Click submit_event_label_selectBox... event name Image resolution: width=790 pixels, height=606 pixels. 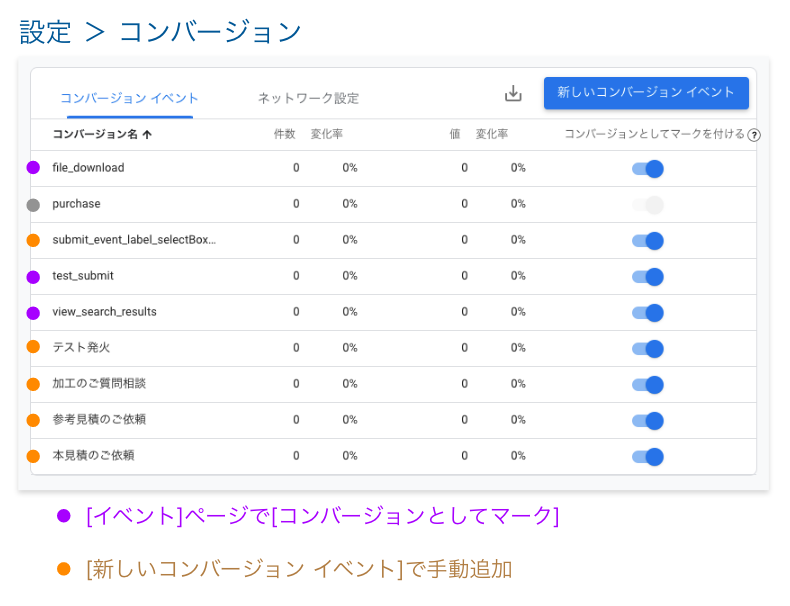pos(134,240)
